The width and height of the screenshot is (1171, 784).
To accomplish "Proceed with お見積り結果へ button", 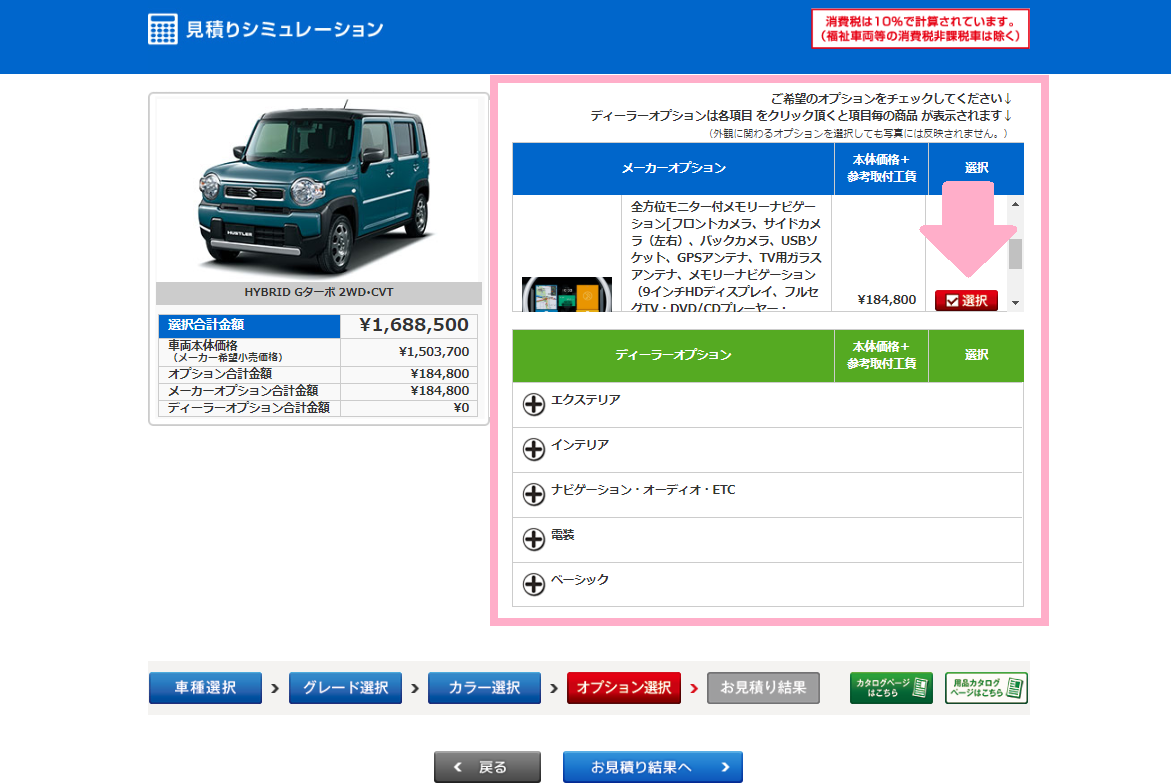I will 653,767.
